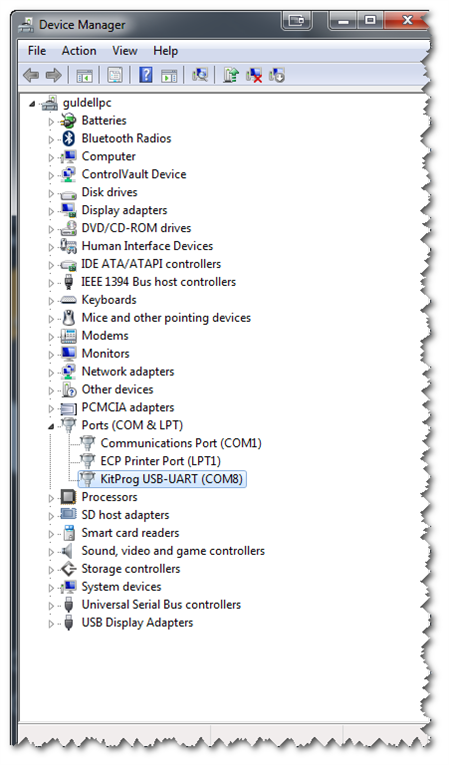Click the Properties sheet toolbar icon
Viewport: 449px width, 765px height.
coord(115,75)
